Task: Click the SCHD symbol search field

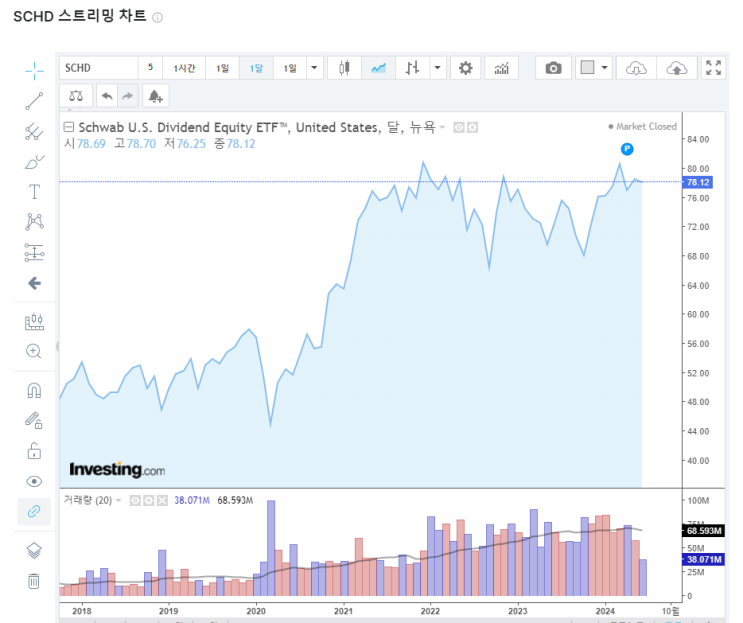Action: pyautogui.click(x=99, y=68)
